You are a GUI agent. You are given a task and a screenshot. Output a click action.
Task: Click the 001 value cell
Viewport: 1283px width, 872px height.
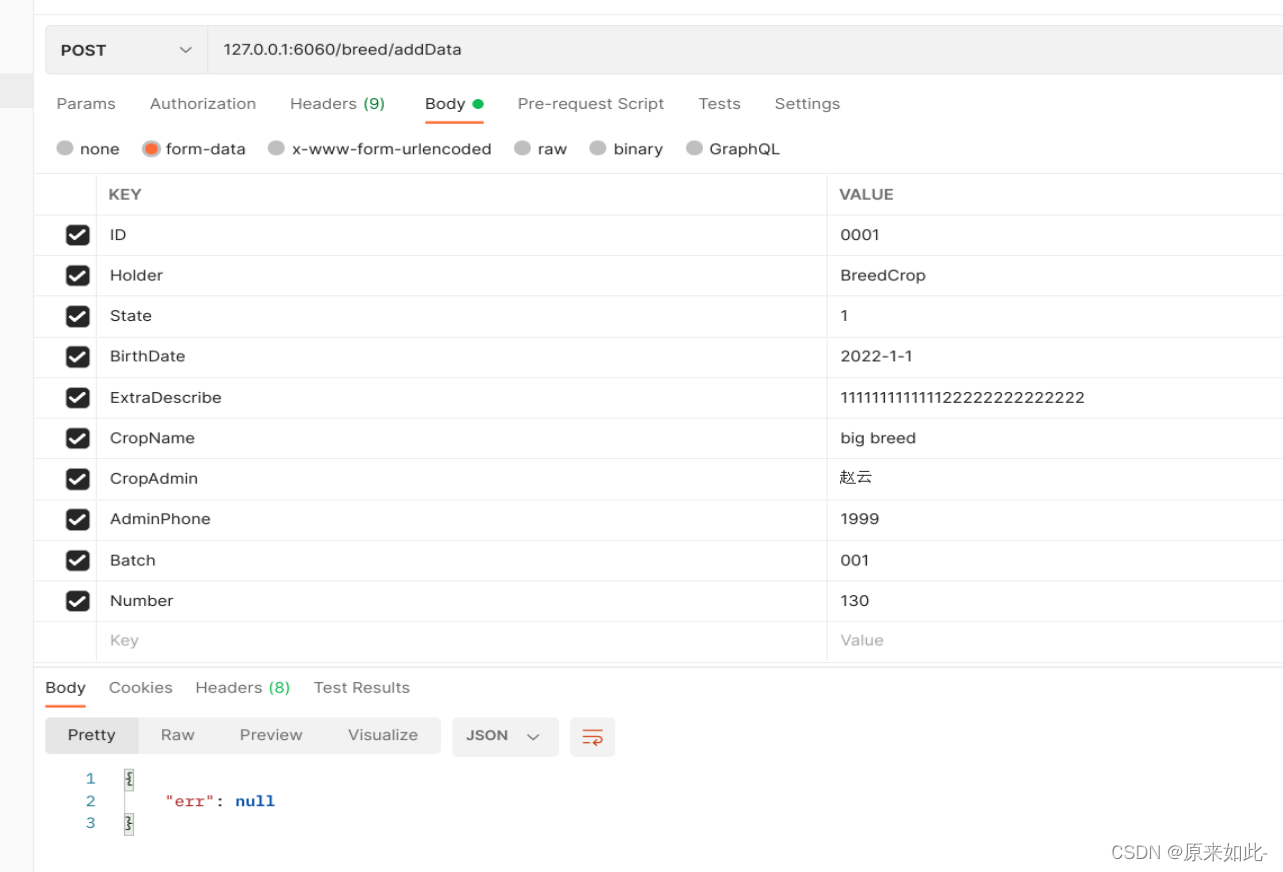click(x=1055, y=560)
